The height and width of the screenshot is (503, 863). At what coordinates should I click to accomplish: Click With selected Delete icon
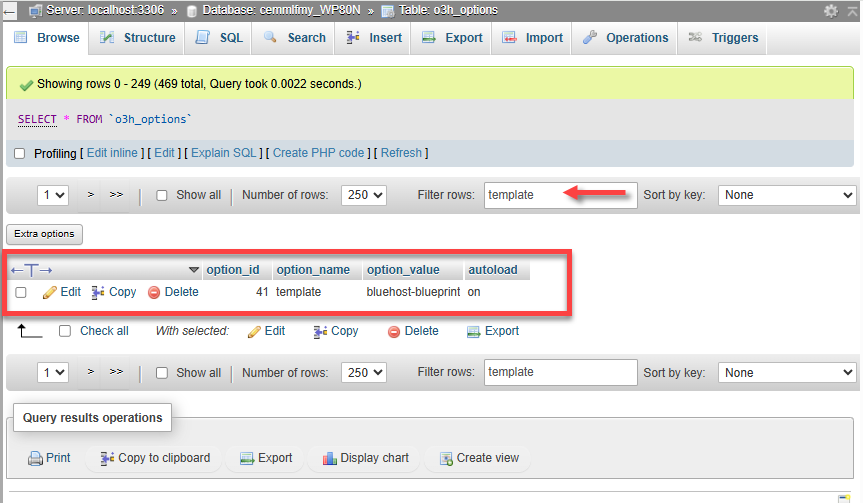394,332
